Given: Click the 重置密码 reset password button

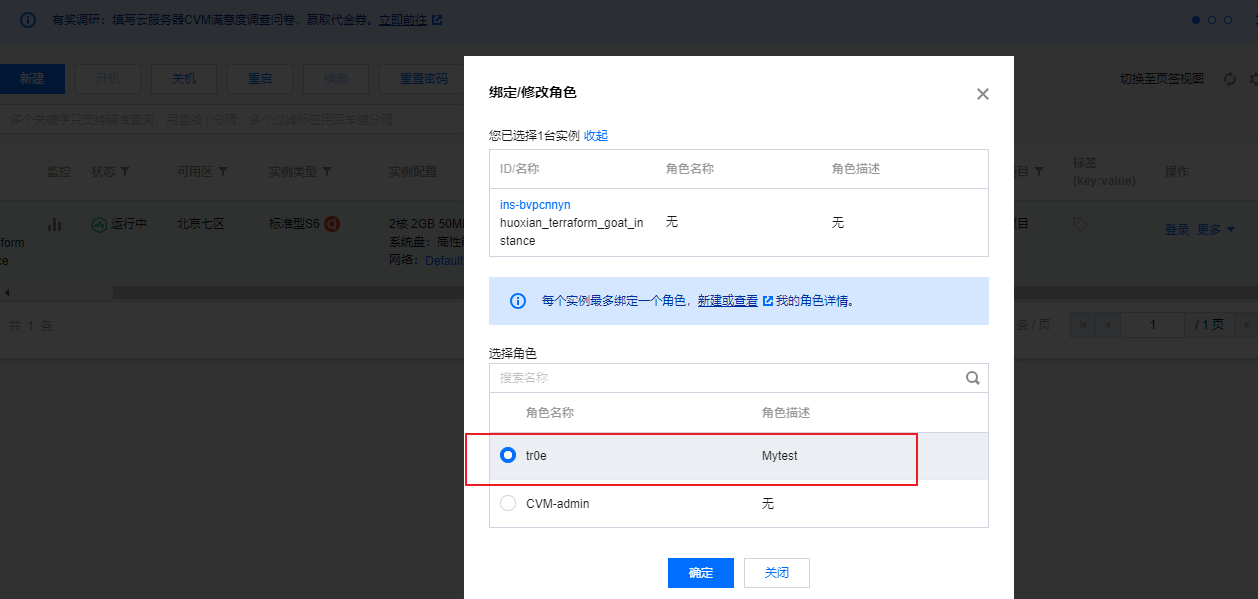Looking at the screenshot, I should (424, 79).
